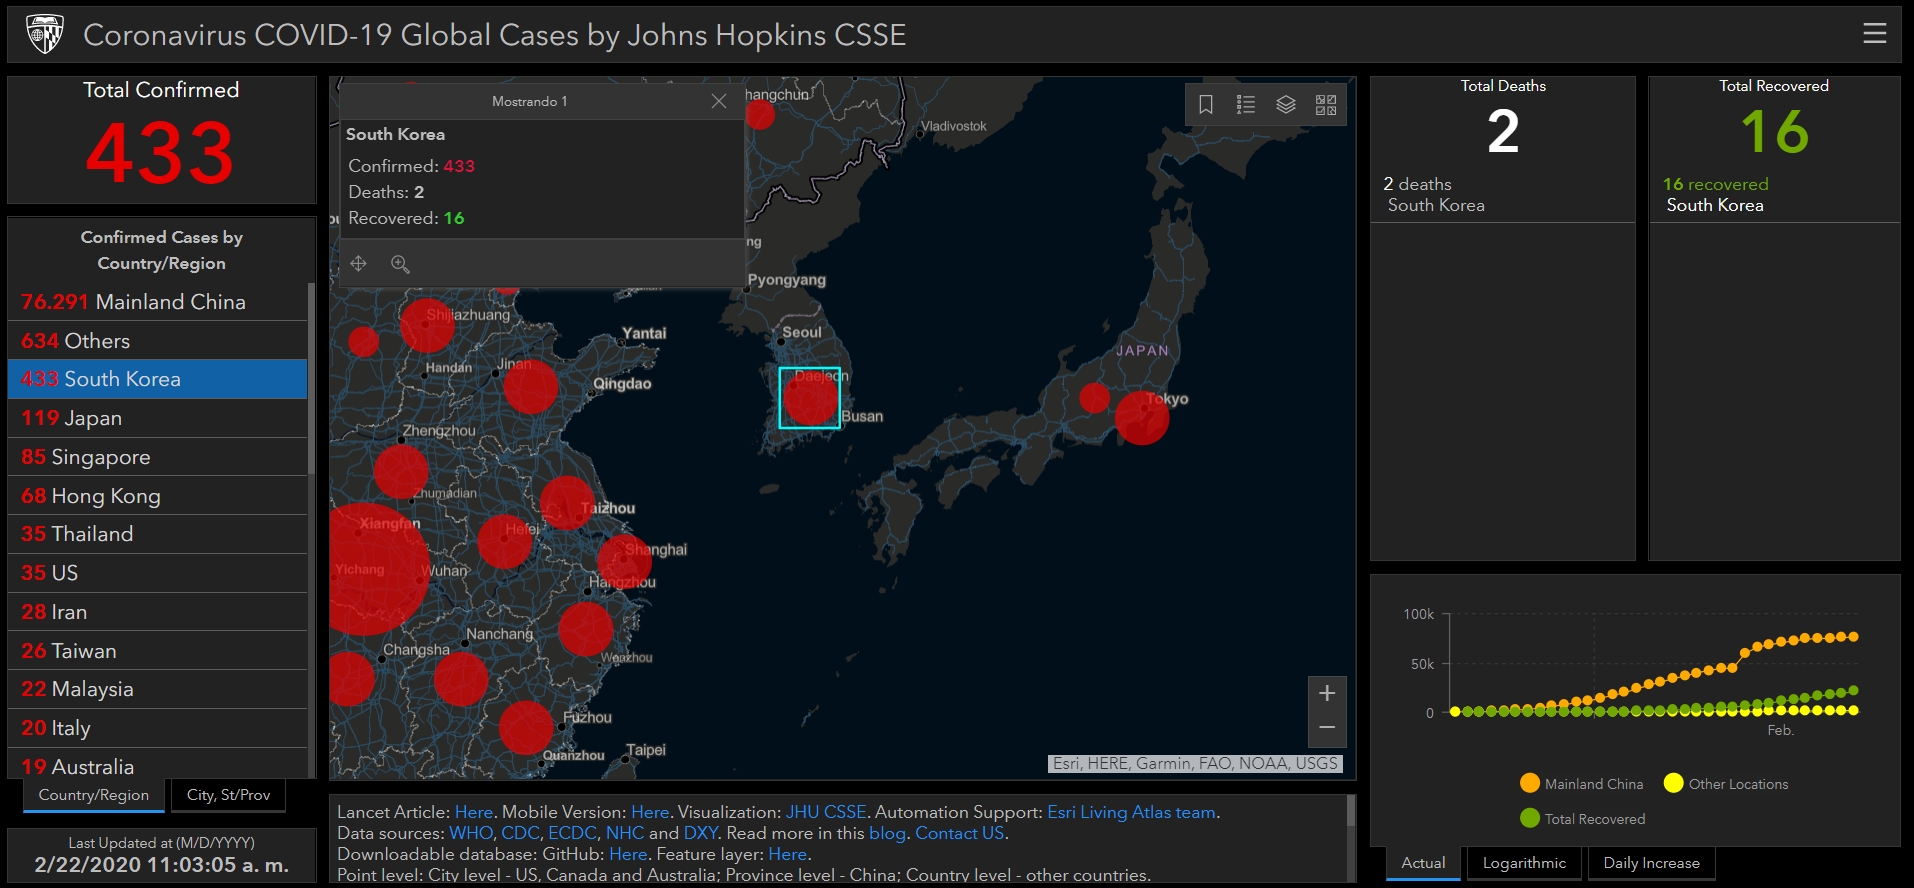The height and width of the screenshot is (888, 1914).
Task: Open the blog link
Action: [x=887, y=833]
